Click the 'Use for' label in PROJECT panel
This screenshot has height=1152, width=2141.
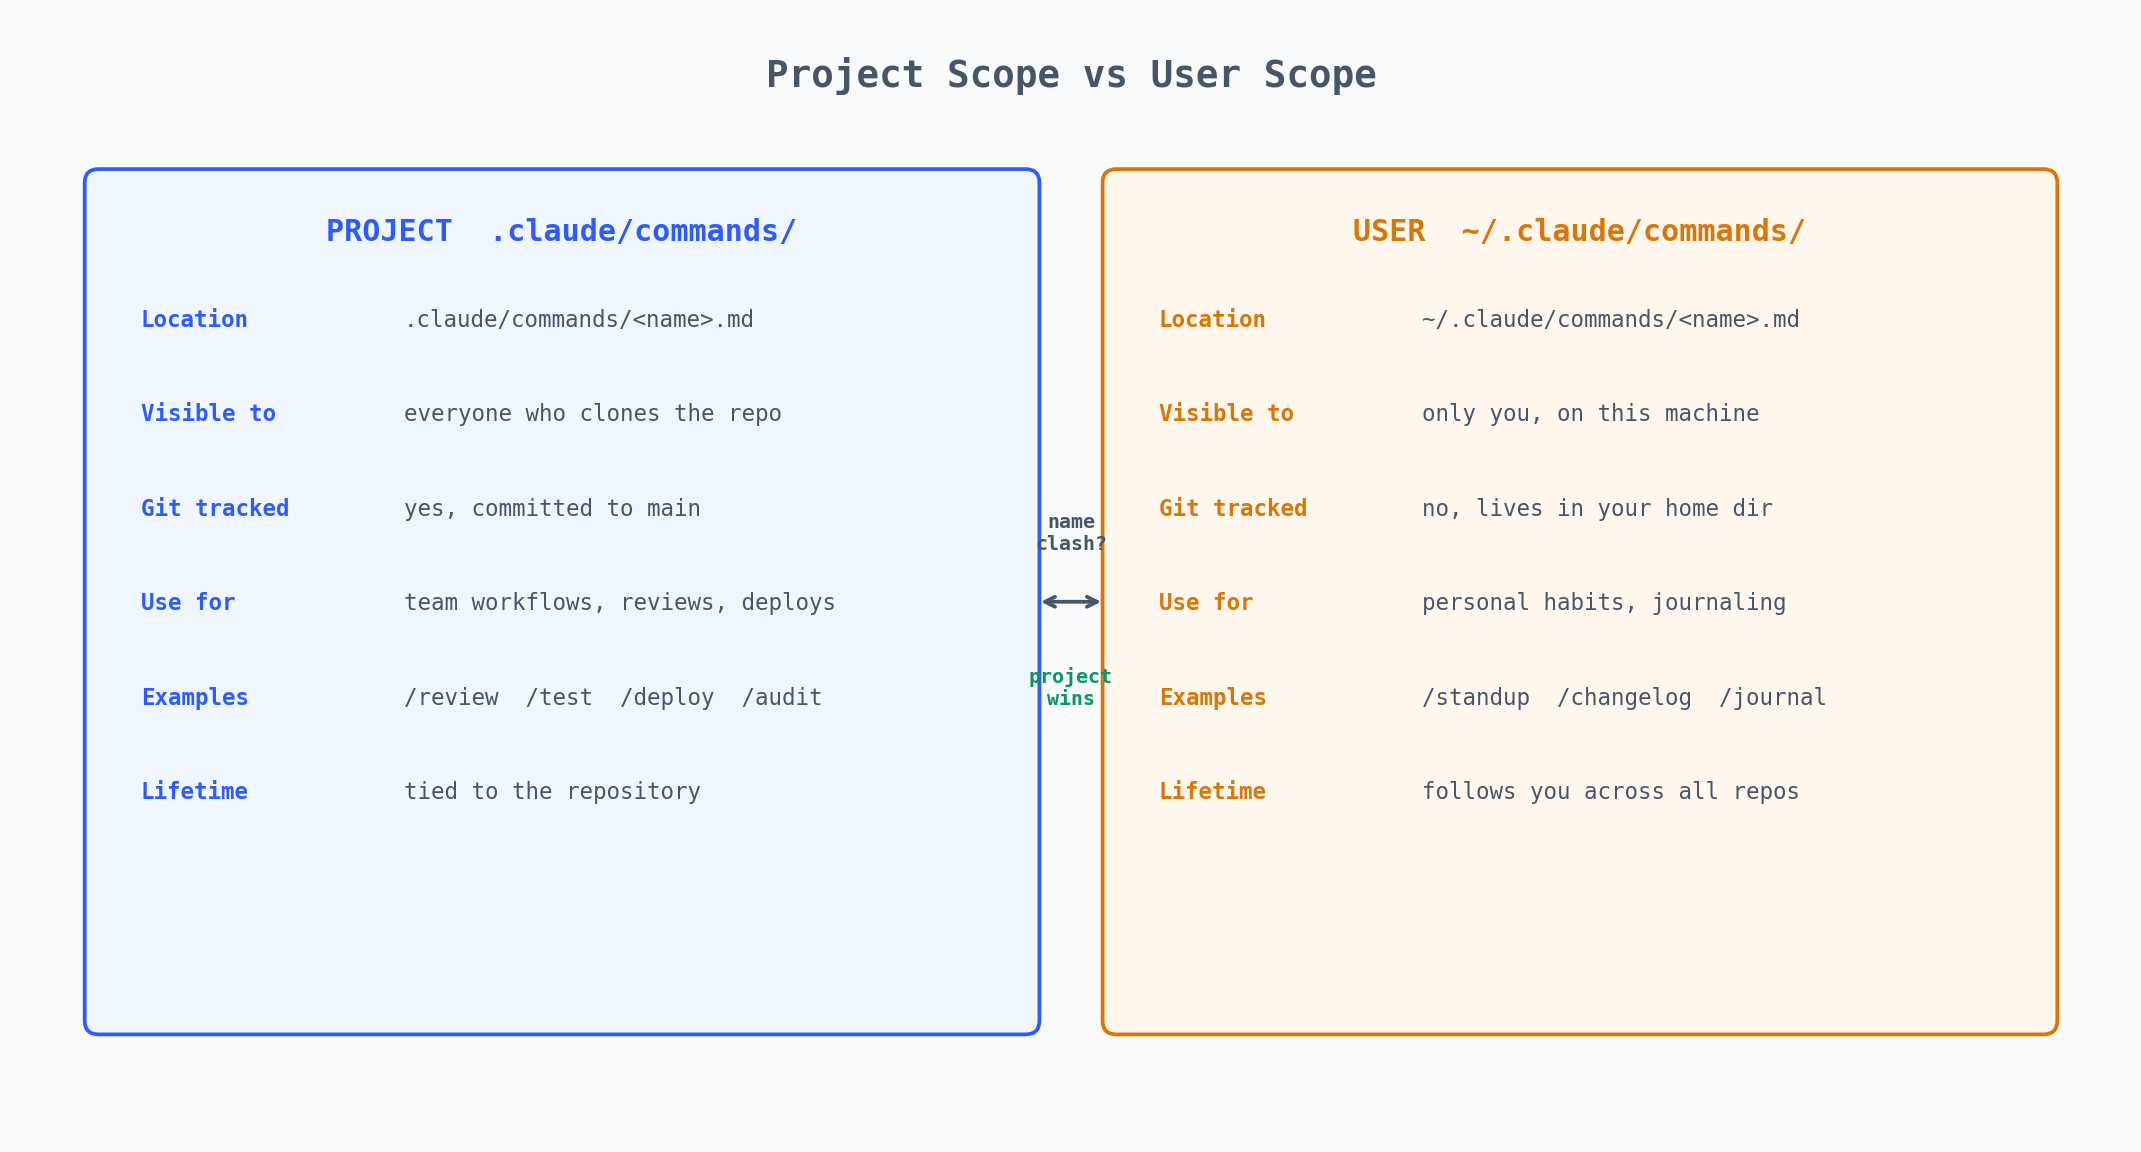pyautogui.click(x=188, y=603)
